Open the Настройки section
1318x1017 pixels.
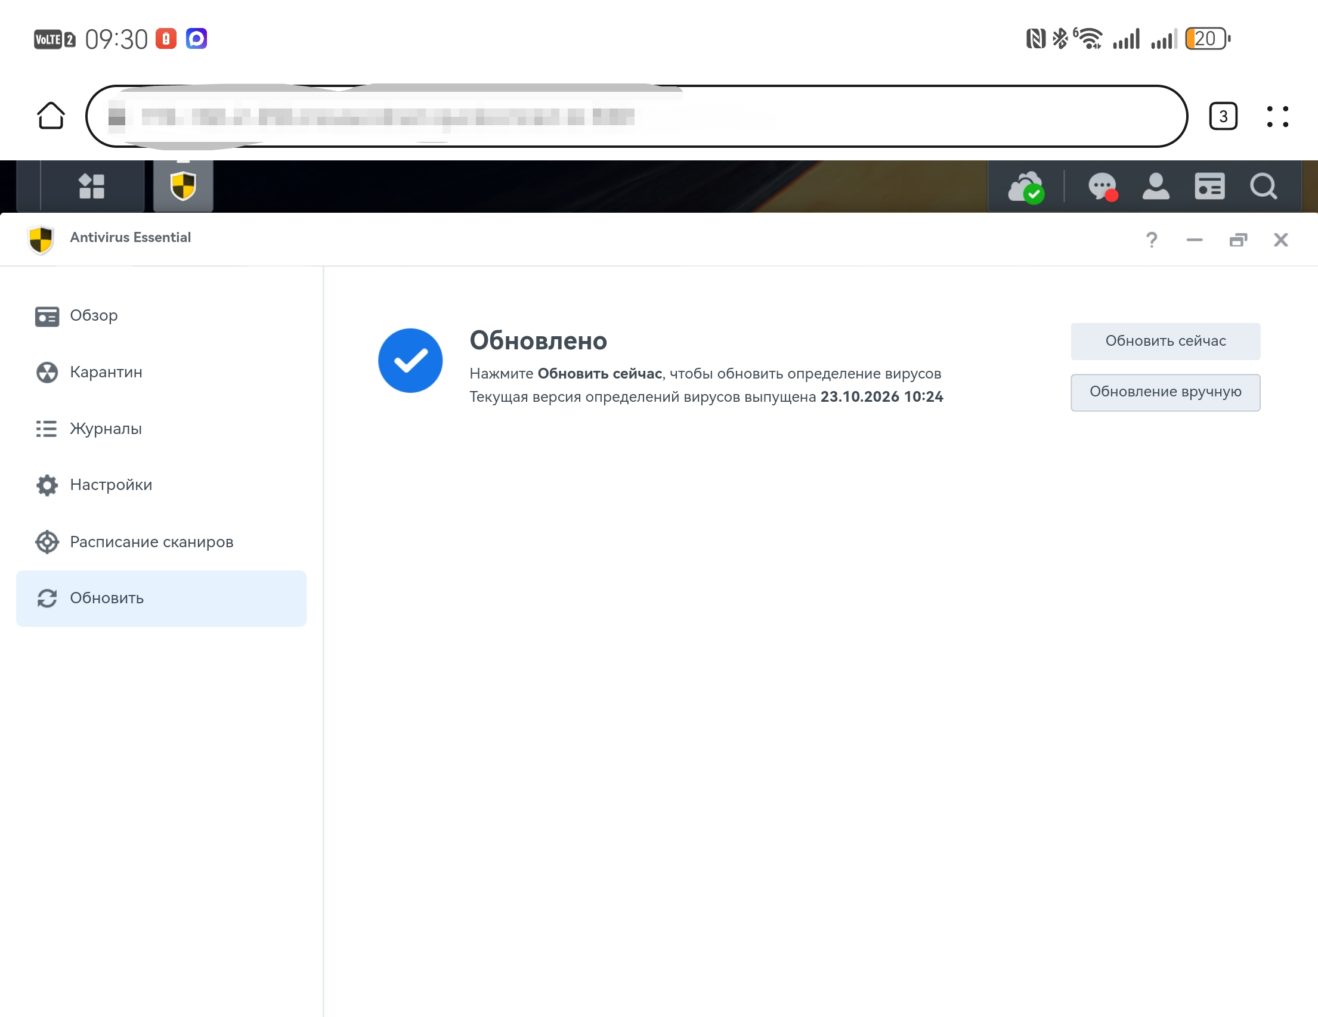coord(161,485)
